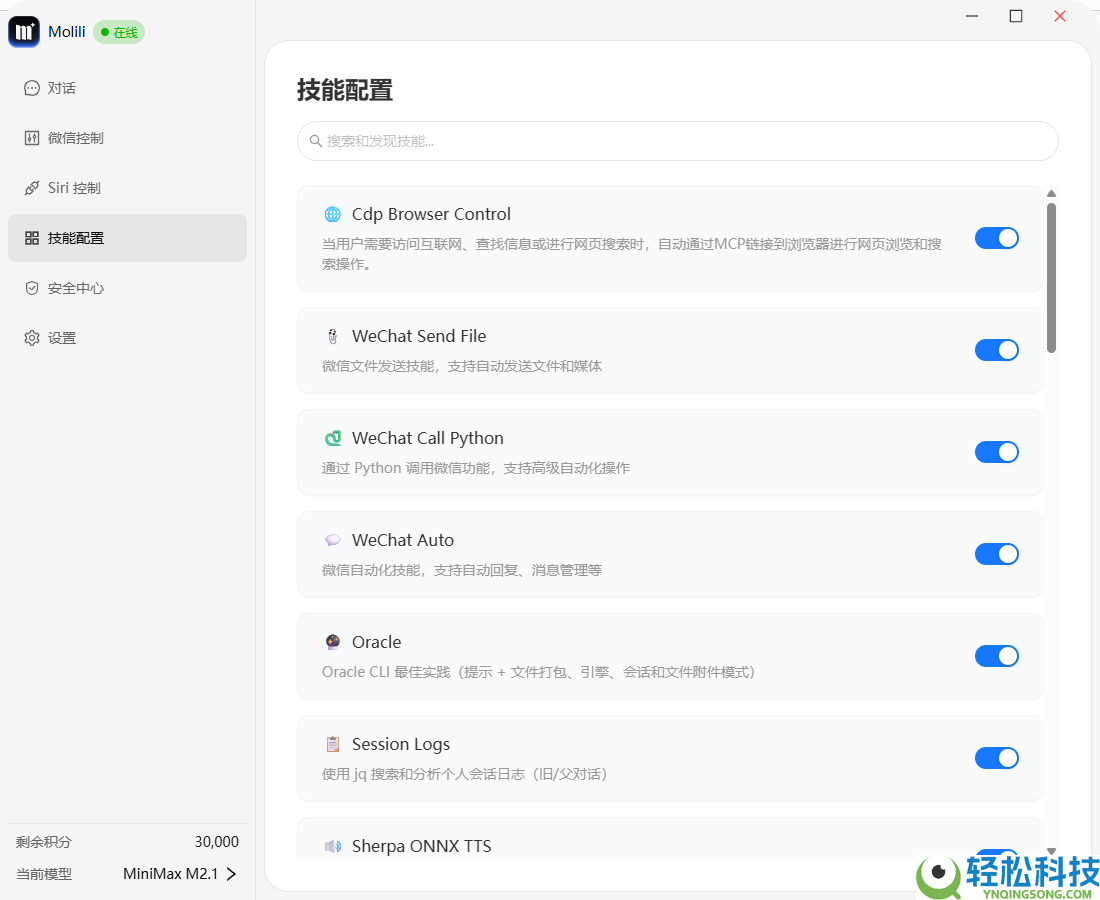This screenshot has height=900, width=1100.
Task: Click the speaker icon on Sherpa ONNX TTS
Action: pyautogui.click(x=333, y=846)
